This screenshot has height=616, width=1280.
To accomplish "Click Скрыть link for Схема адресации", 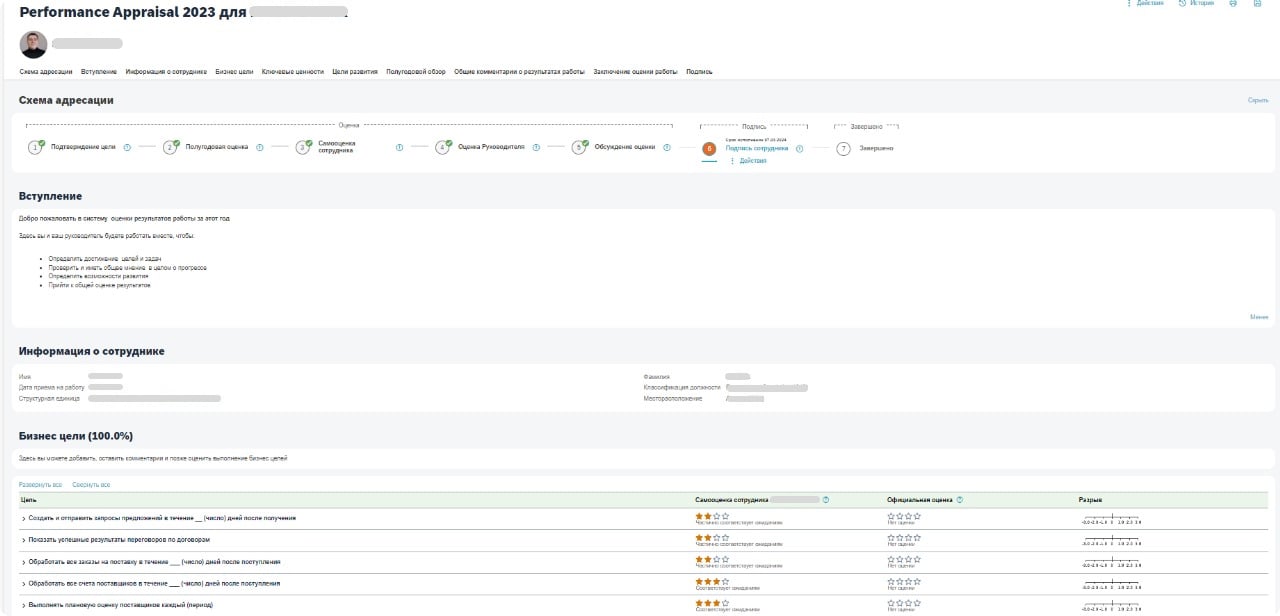I will click(x=1257, y=101).
